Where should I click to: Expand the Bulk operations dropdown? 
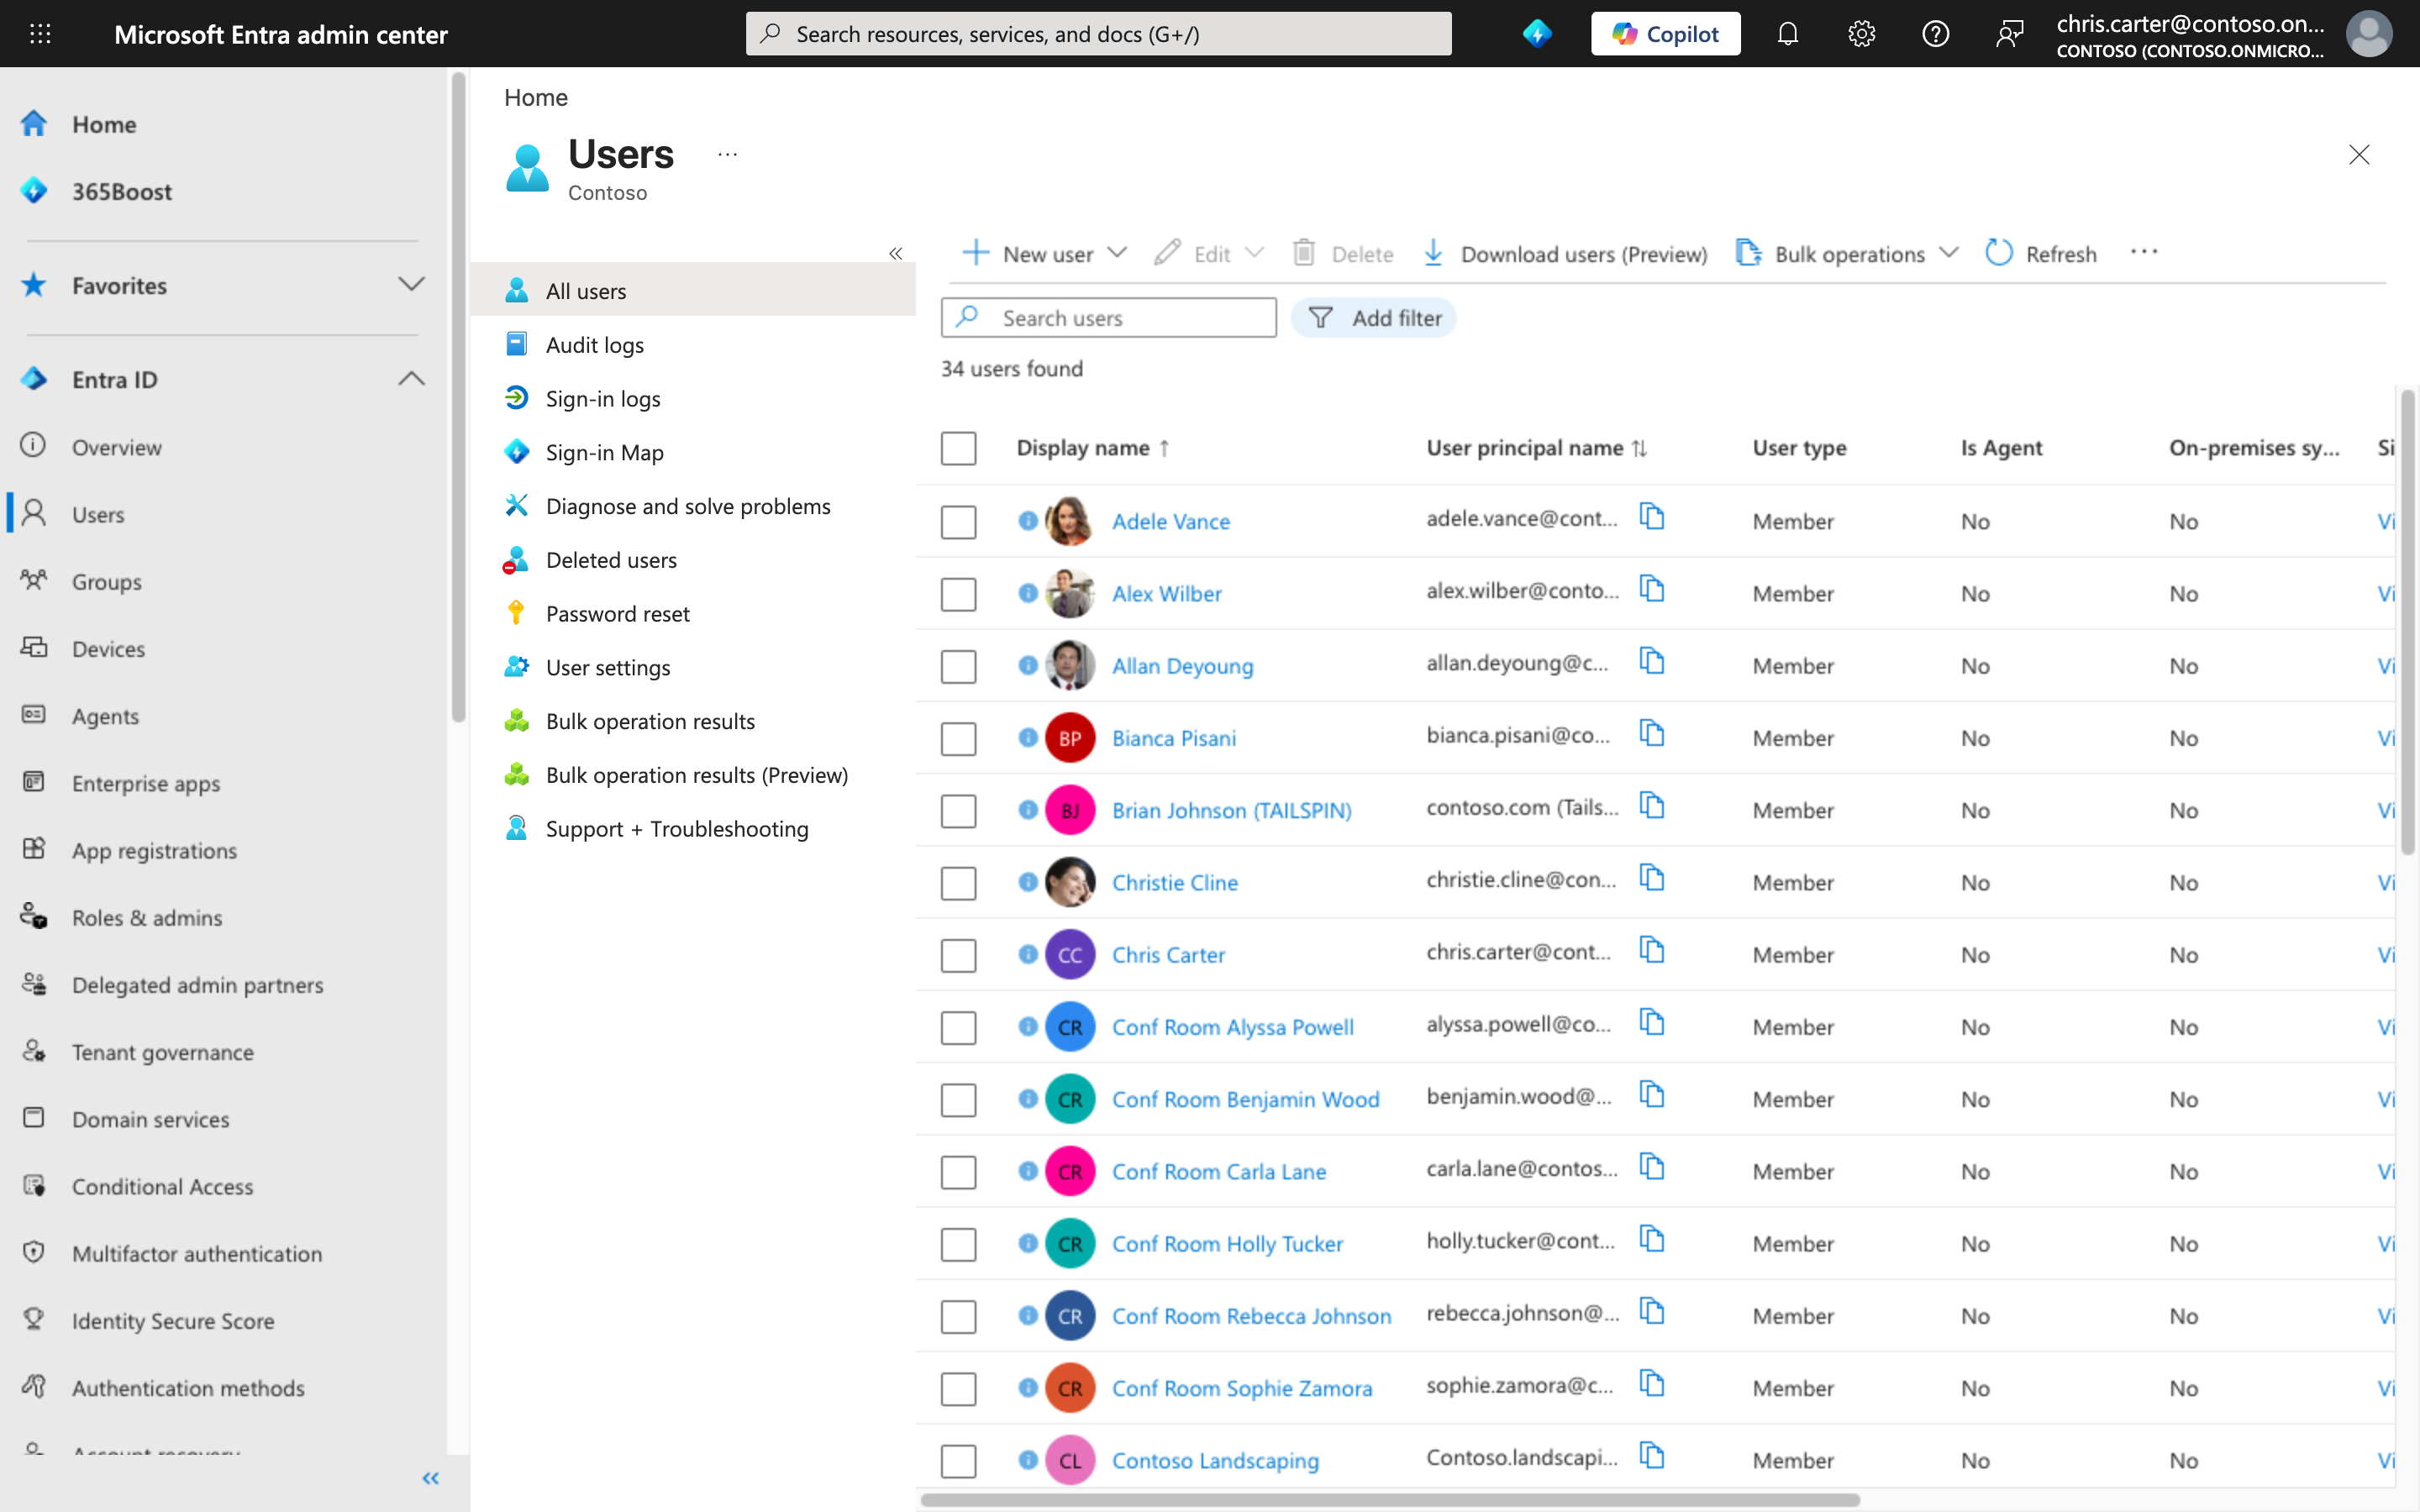1948,253
